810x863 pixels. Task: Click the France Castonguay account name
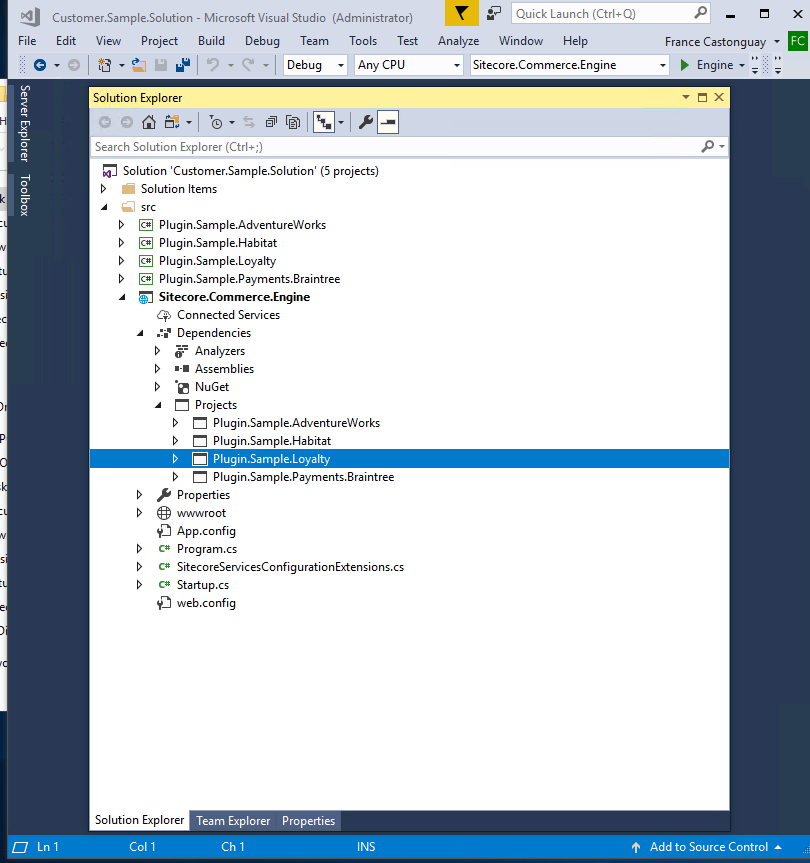(x=715, y=42)
